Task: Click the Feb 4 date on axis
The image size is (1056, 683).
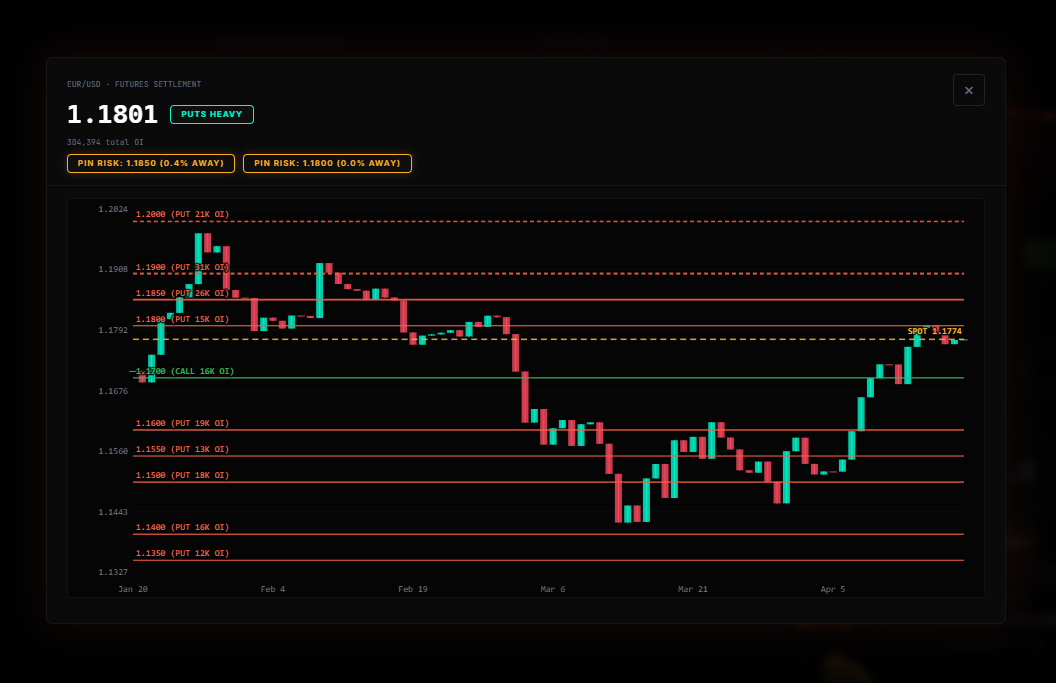Action: tap(273, 589)
